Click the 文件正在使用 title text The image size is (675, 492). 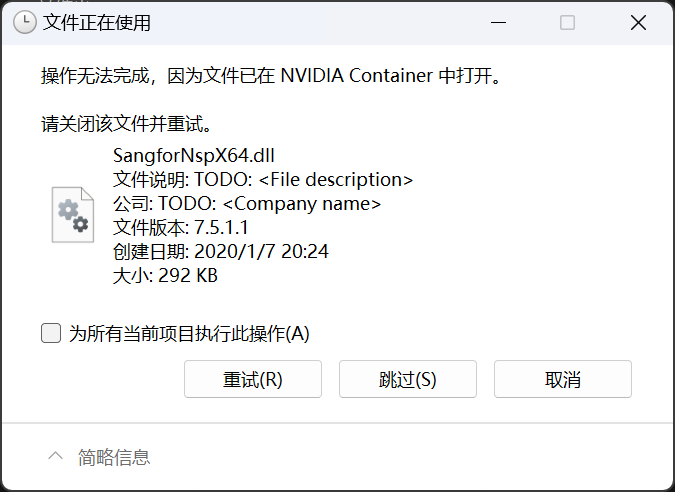tap(97, 23)
